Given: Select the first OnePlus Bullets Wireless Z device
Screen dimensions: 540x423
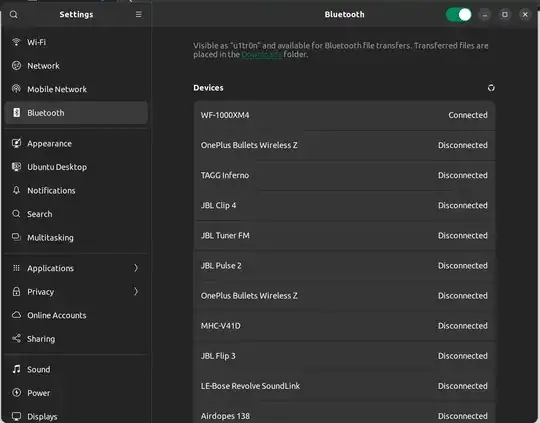Looking at the screenshot, I should (x=344, y=145).
